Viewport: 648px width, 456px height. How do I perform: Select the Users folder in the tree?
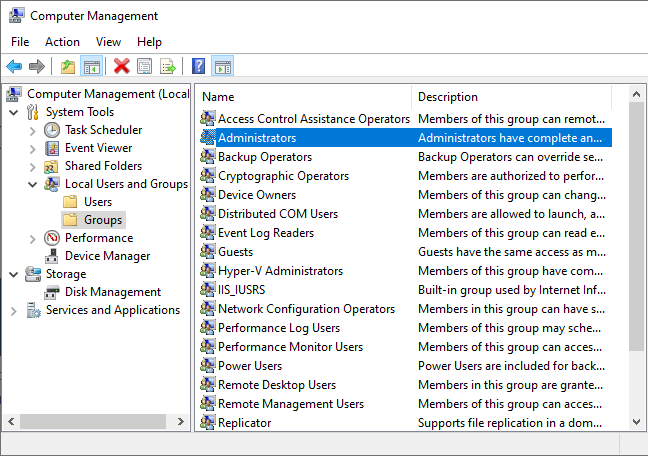98,202
